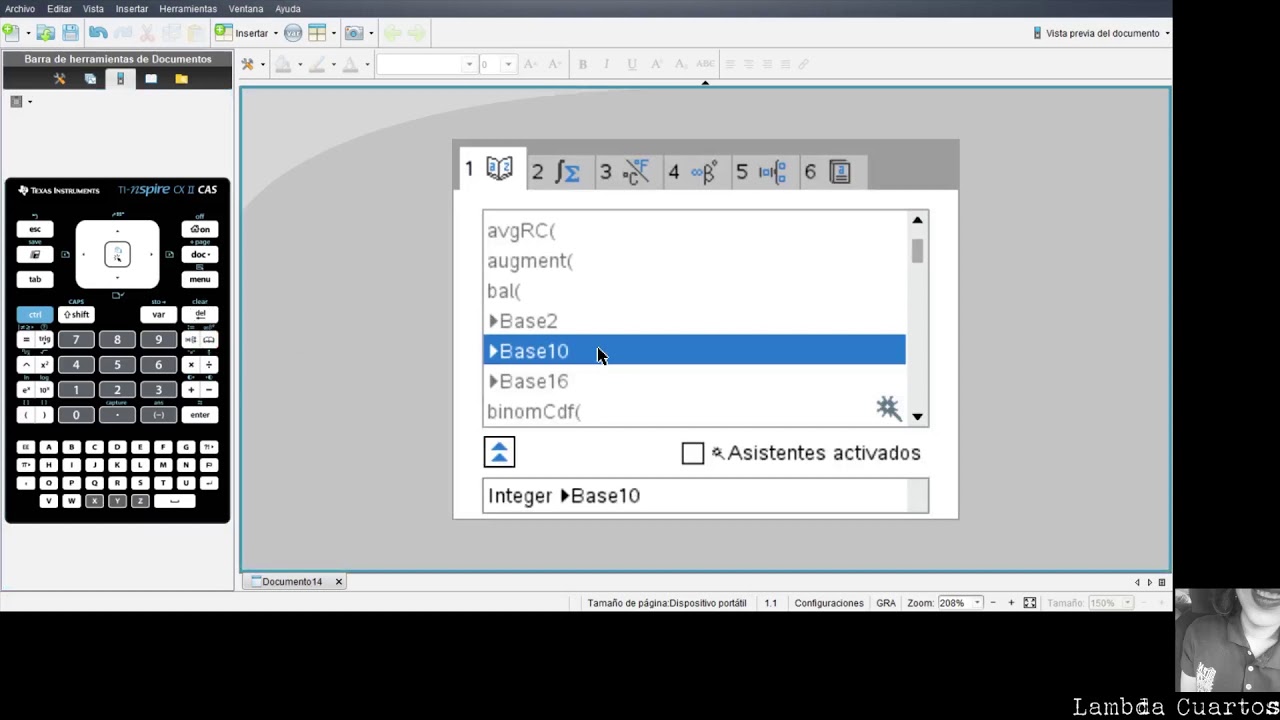Select augment( in the catalog list
The width and height of the screenshot is (1280, 720).
[x=694, y=261]
